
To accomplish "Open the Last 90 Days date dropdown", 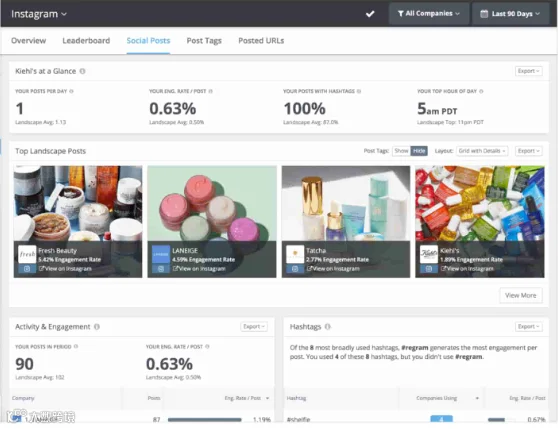I will (510, 14).
